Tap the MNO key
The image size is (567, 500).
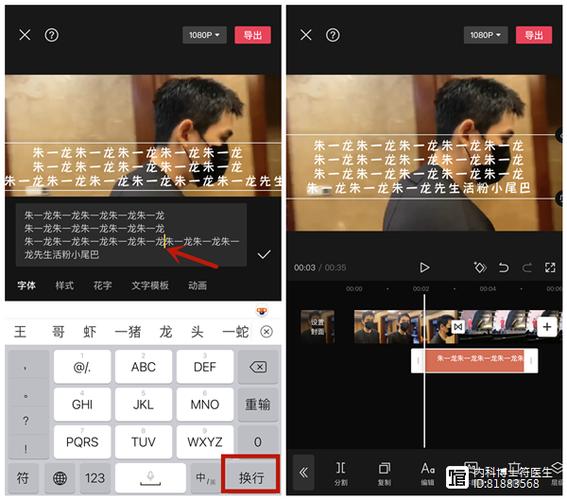pyautogui.click(x=205, y=404)
